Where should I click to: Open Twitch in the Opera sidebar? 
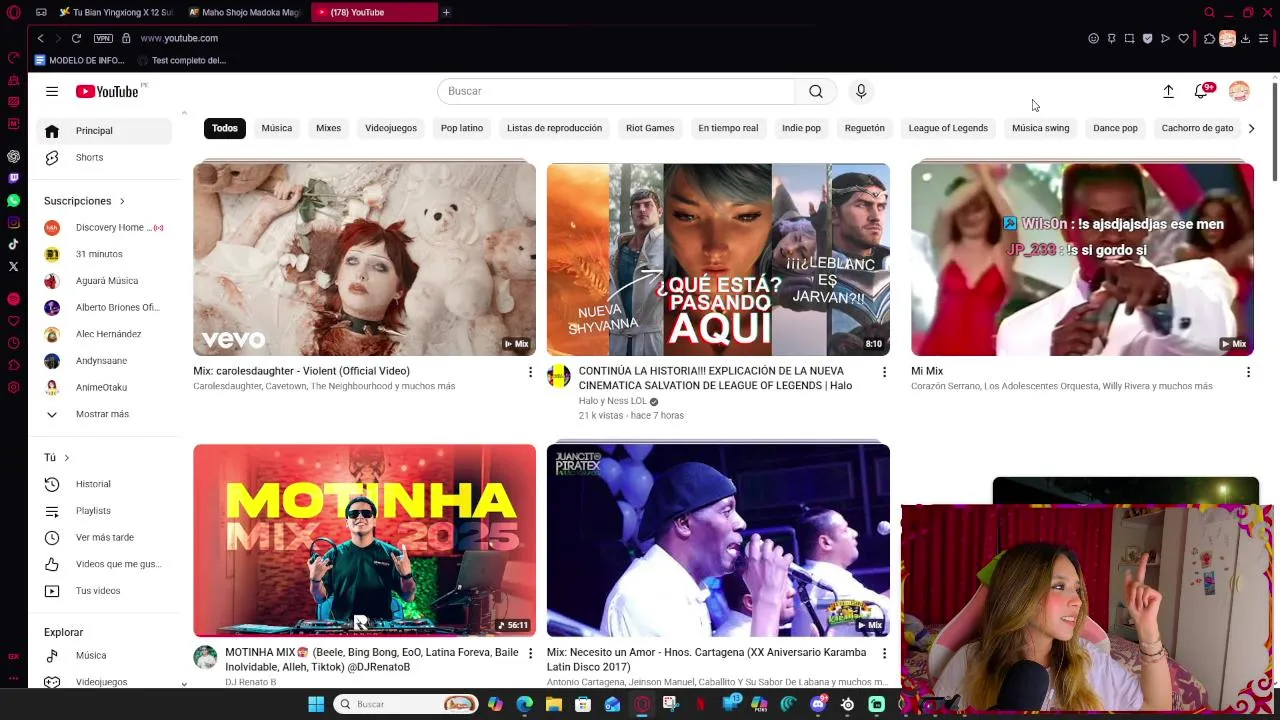[13, 178]
